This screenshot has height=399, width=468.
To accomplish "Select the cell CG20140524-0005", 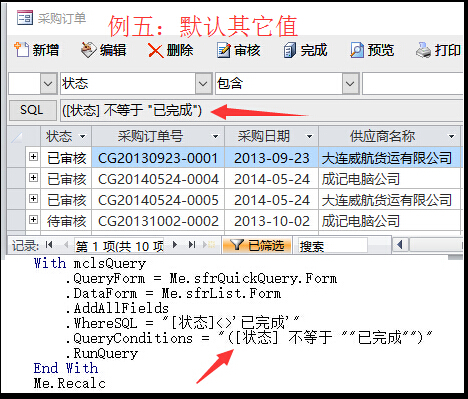I will (x=158, y=200).
